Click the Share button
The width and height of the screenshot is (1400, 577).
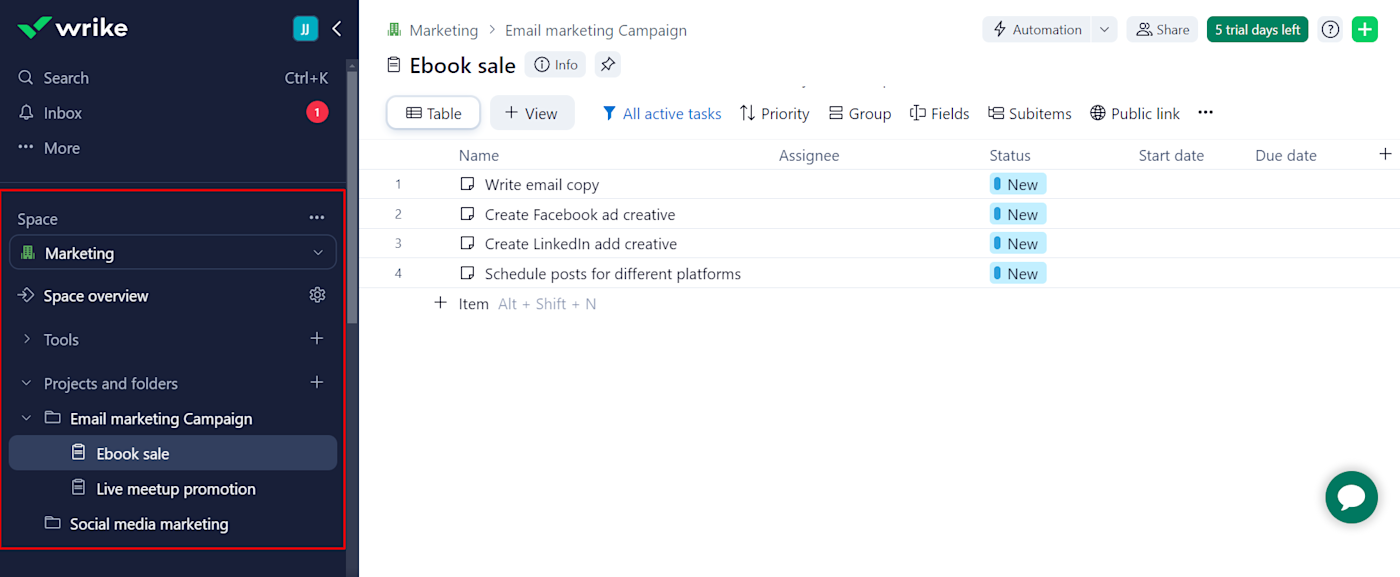point(1161,30)
